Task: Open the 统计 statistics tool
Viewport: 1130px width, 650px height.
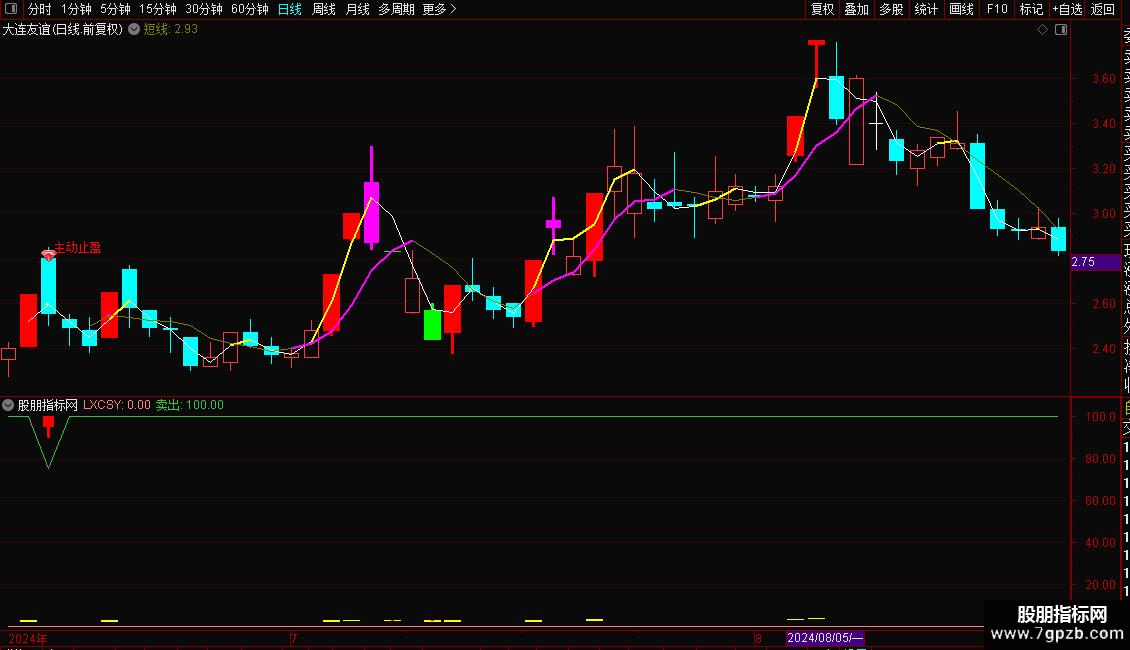Action: (x=926, y=9)
